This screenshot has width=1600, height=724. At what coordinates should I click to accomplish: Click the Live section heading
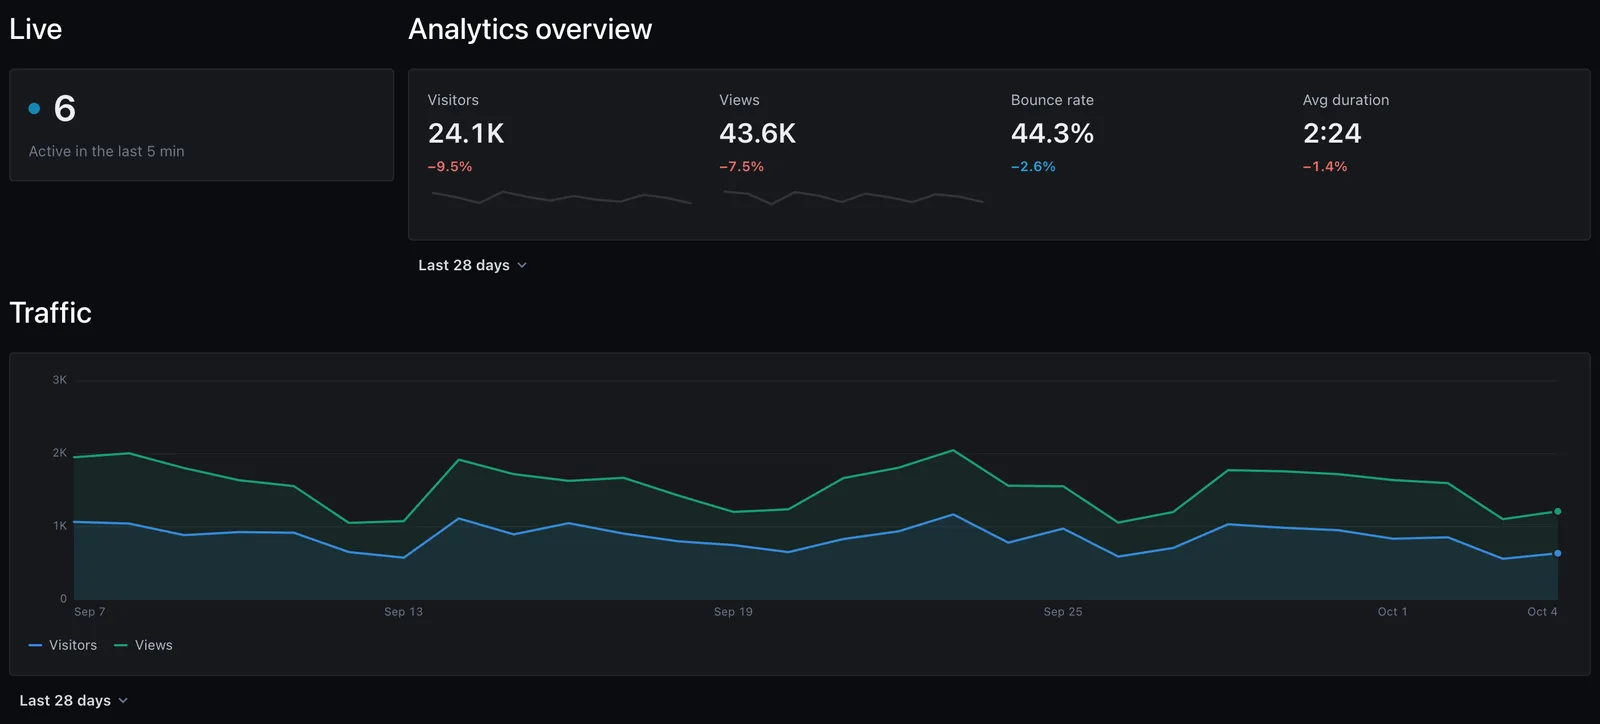point(36,29)
